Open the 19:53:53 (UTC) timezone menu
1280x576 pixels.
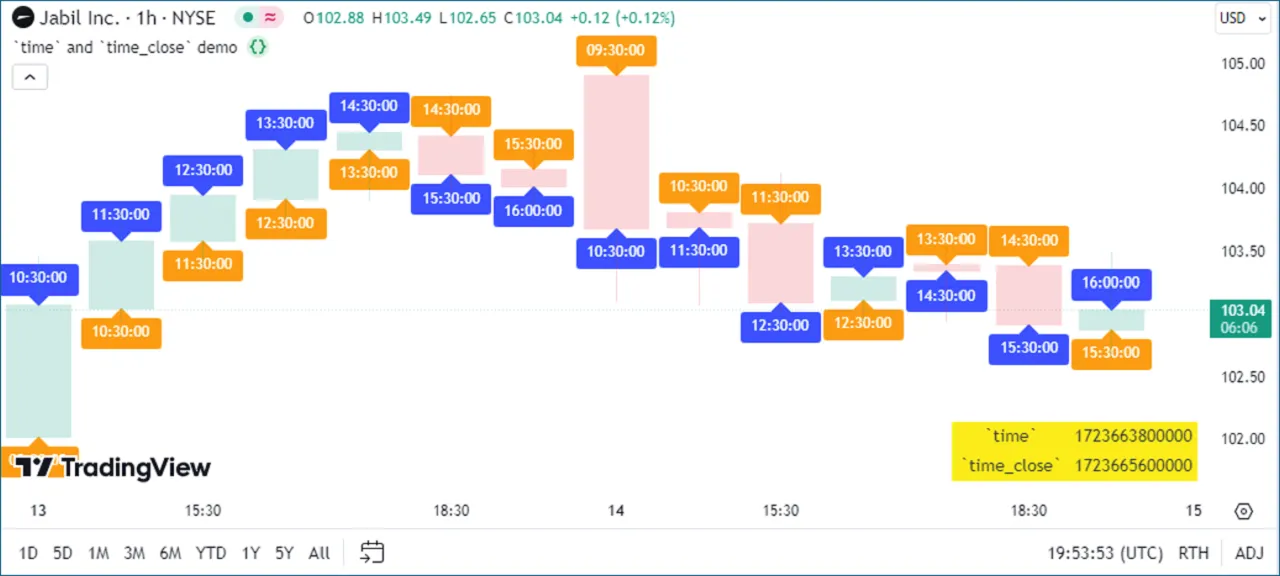point(1105,553)
